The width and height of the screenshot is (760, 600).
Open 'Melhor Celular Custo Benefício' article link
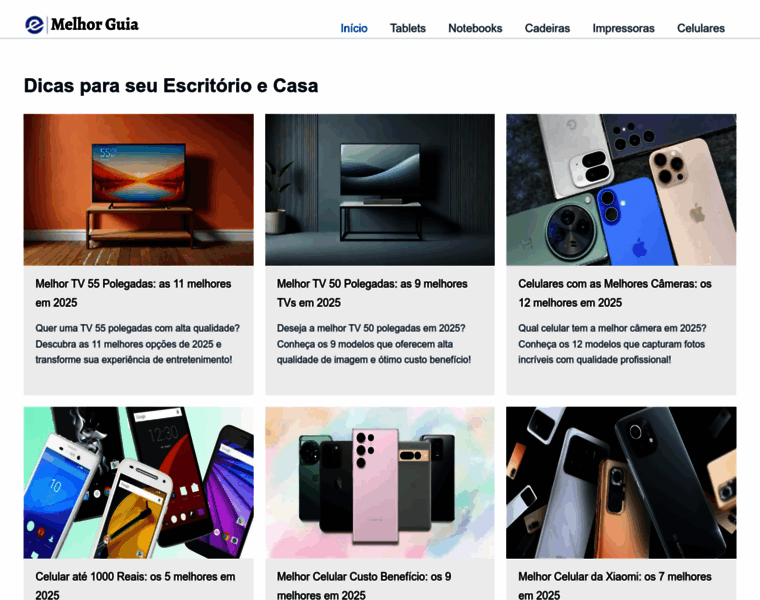(x=364, y=585)
